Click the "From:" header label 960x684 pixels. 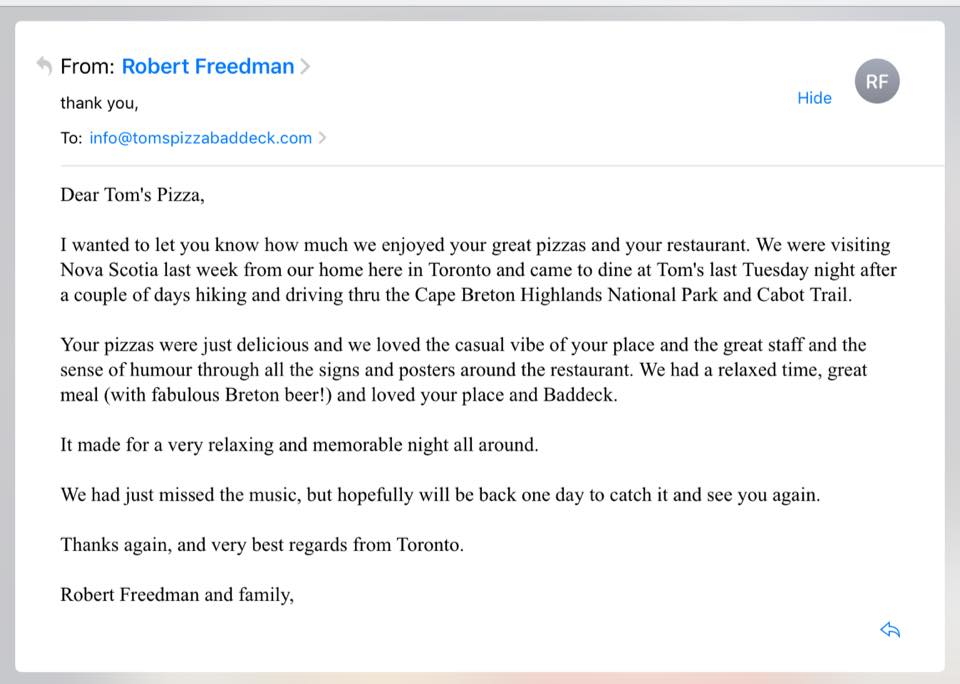tap(88, 66)
